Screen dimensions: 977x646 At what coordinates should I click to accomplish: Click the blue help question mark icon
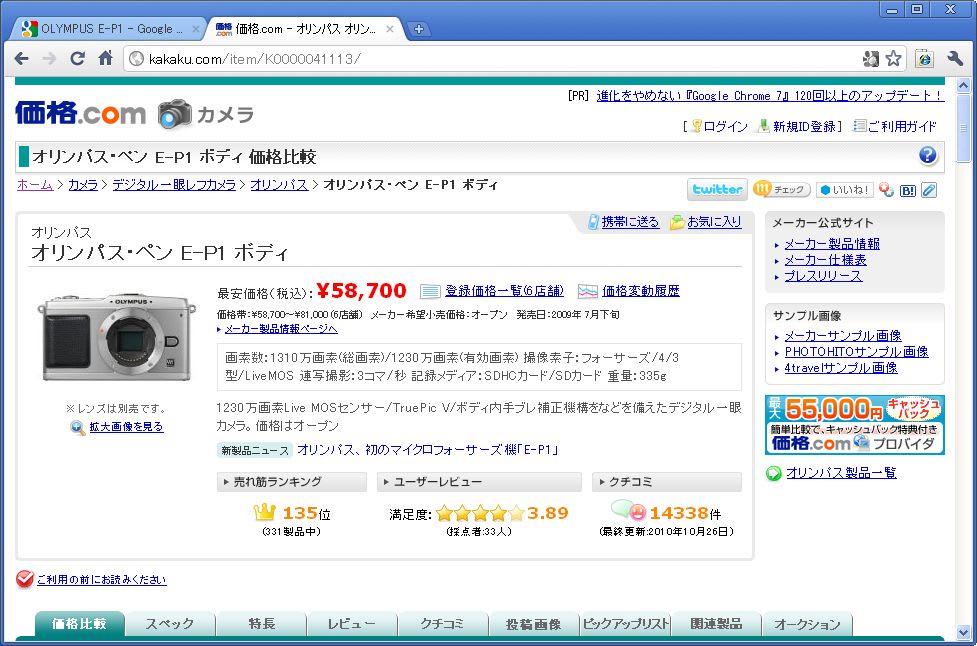[928, 155]
